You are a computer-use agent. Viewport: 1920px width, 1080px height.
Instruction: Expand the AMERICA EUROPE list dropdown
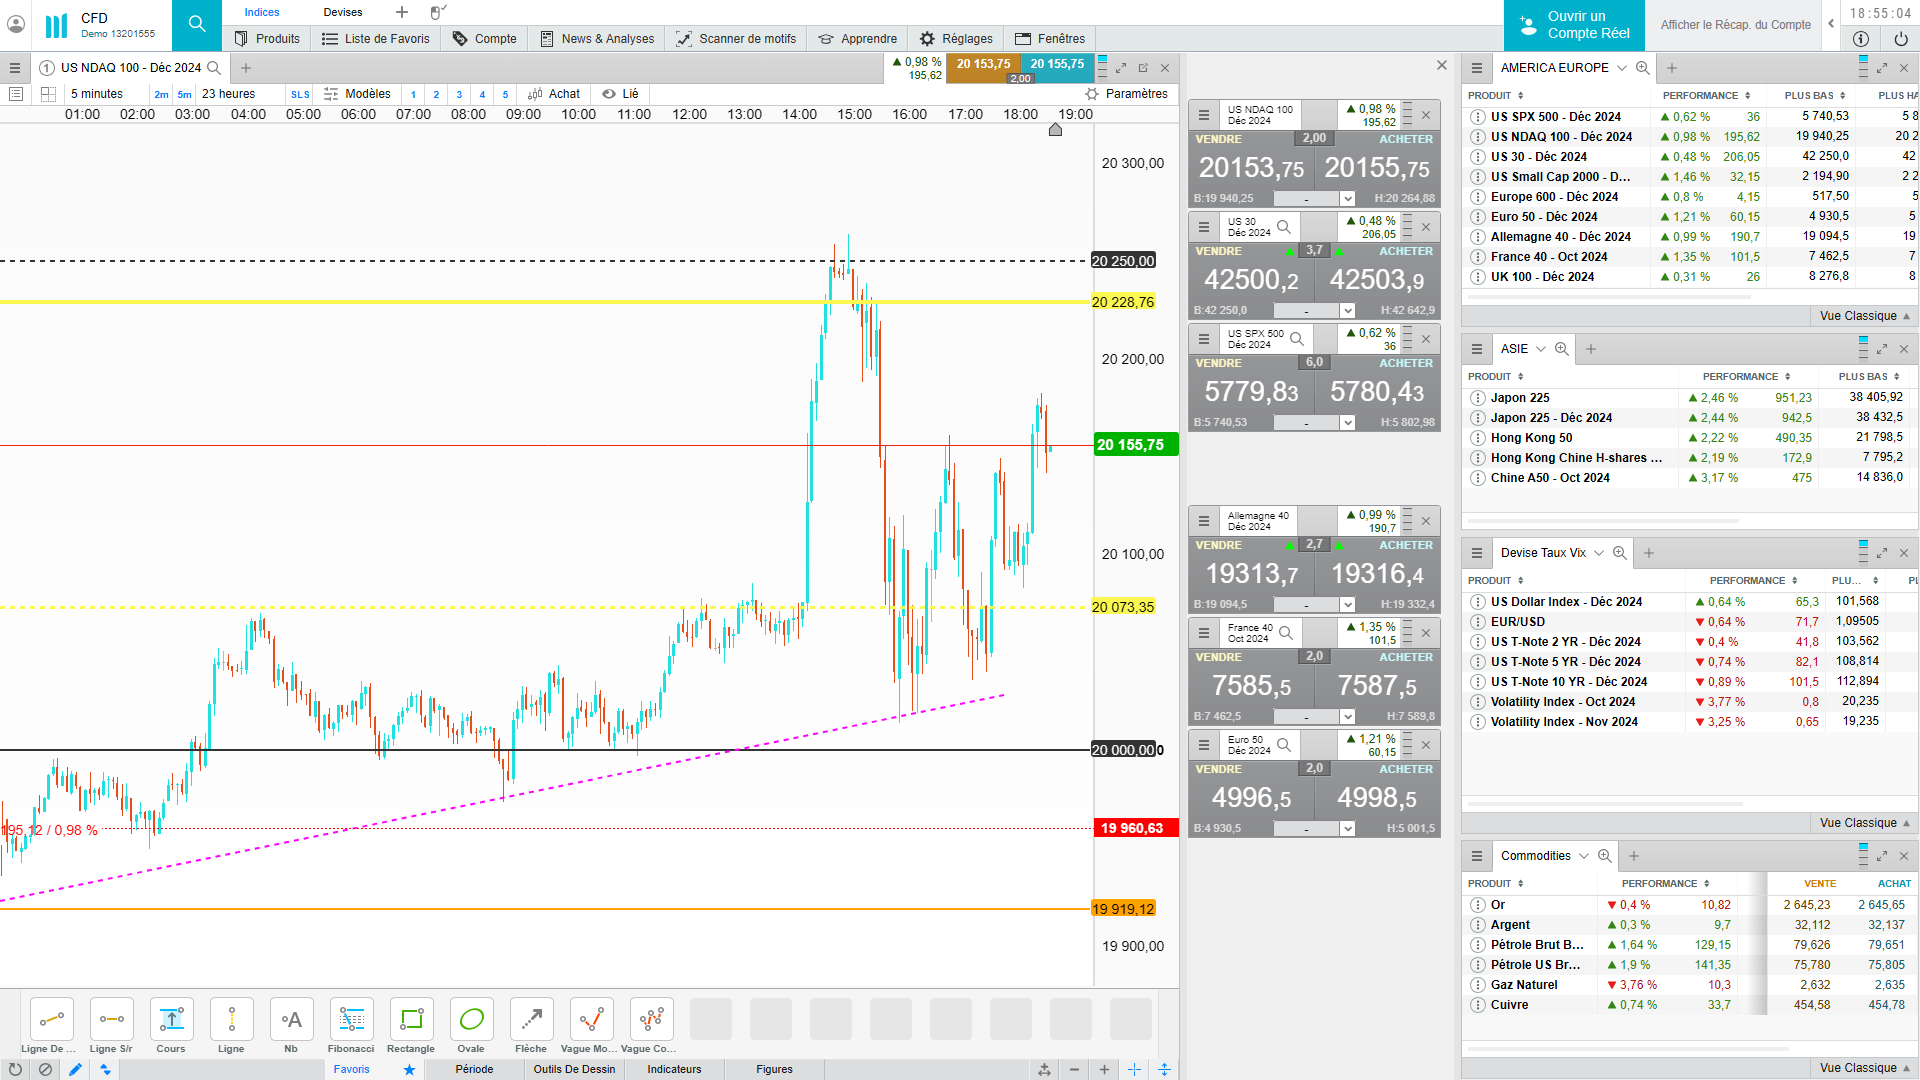[x=1621, y=68]
